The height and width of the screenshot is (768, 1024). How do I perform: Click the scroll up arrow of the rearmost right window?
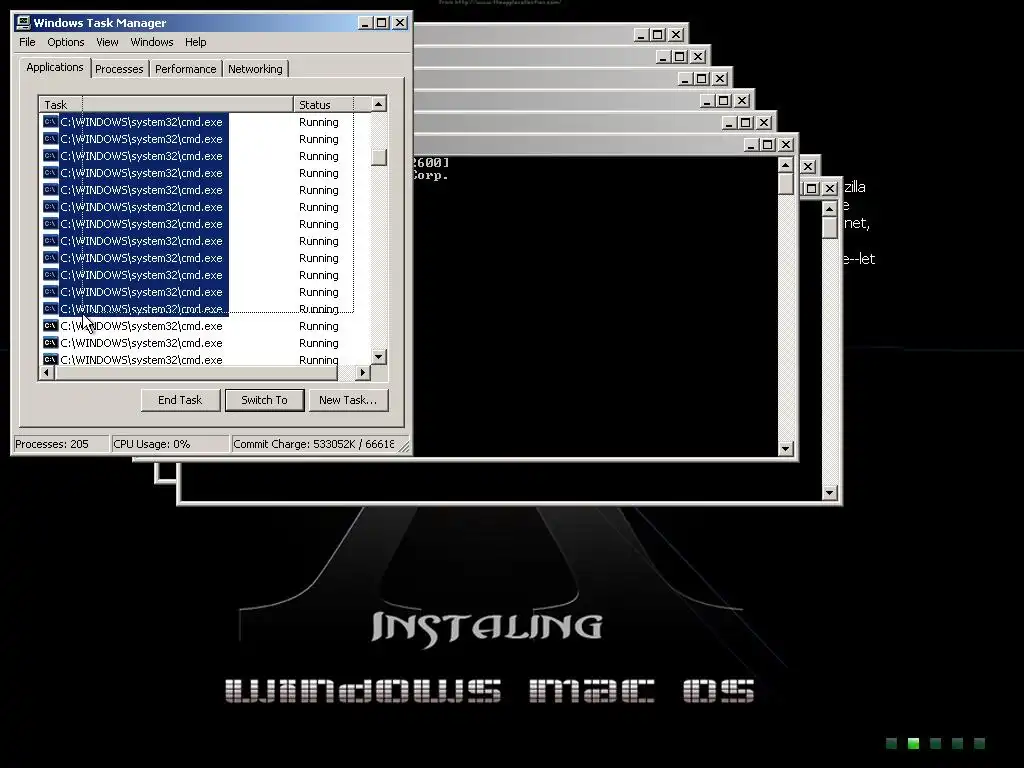[830, 209]
